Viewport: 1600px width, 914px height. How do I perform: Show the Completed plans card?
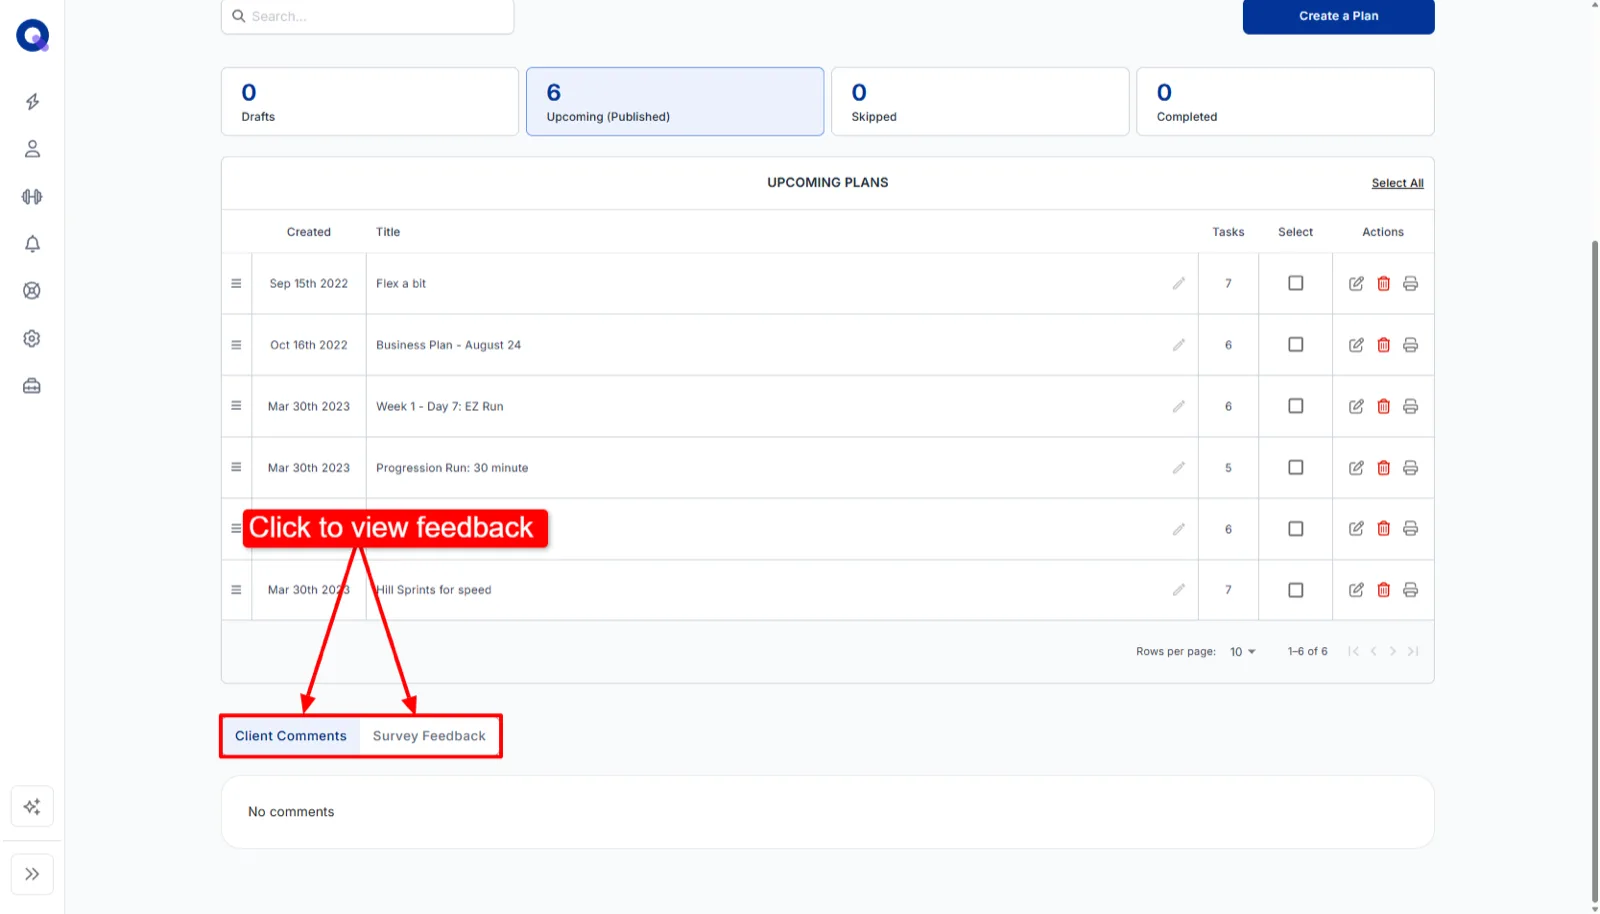point(1285,102)
